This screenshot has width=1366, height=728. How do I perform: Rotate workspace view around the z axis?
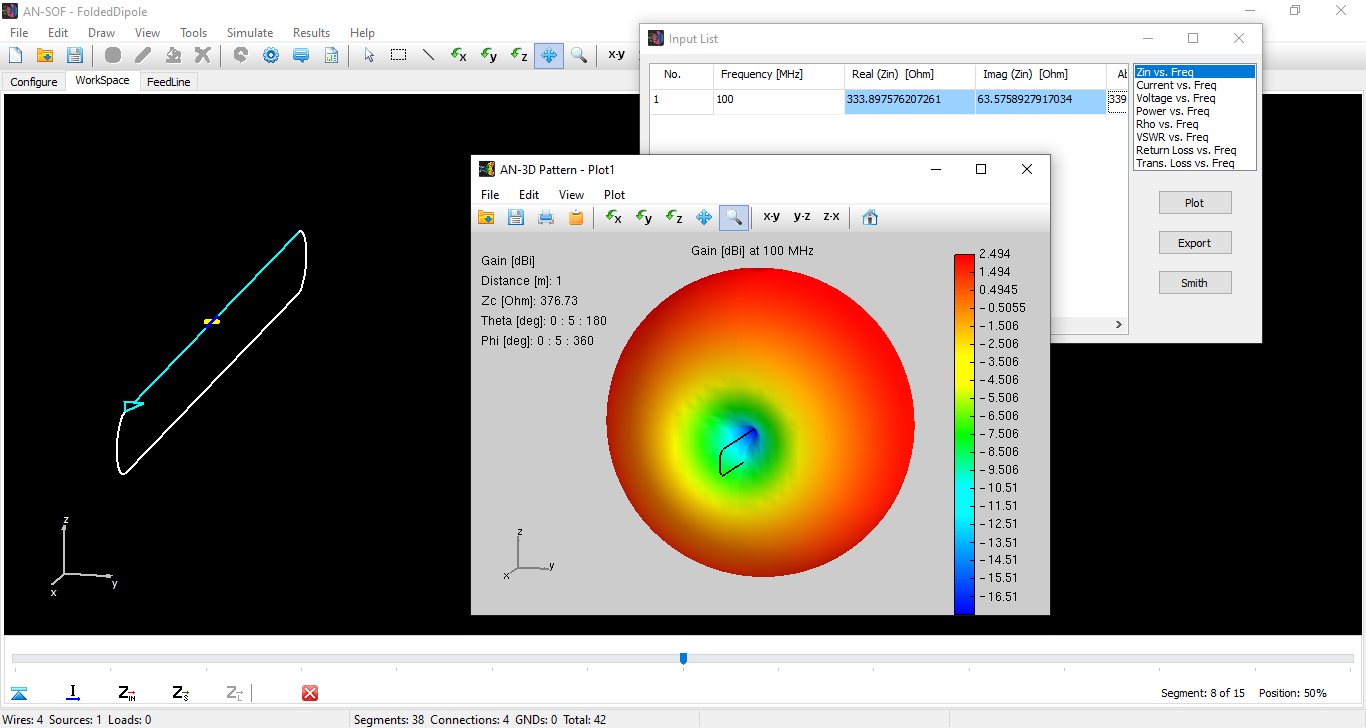click(x=518, y=55)
